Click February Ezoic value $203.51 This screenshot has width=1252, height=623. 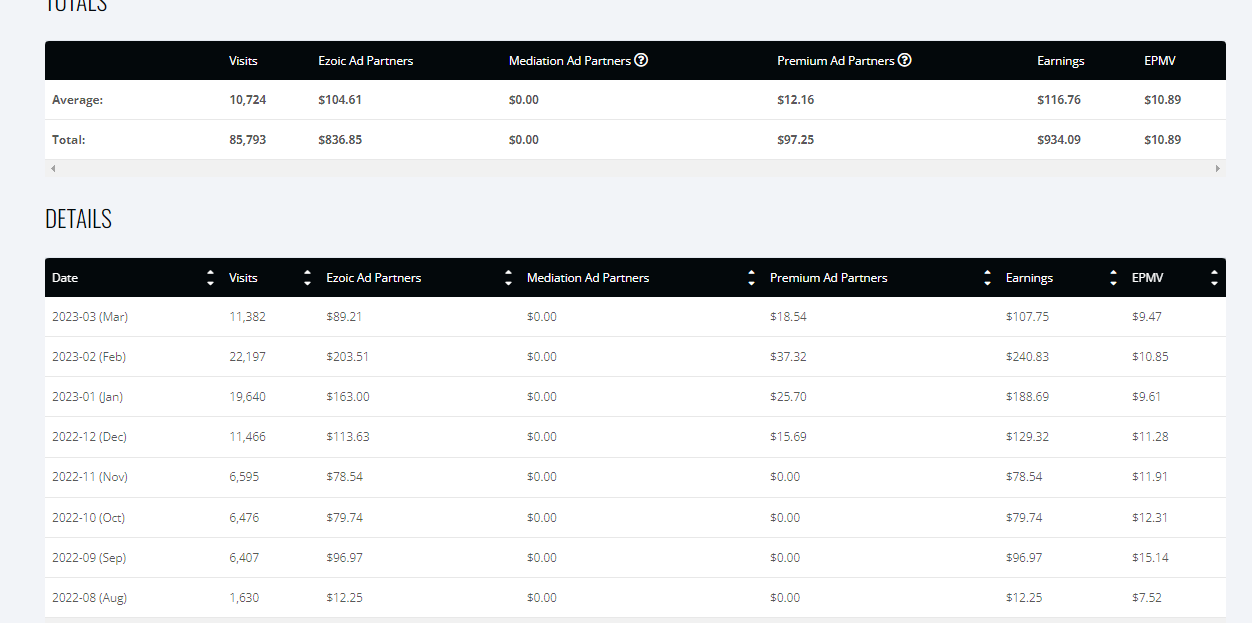pyautogui.click(x=348, y=356)
